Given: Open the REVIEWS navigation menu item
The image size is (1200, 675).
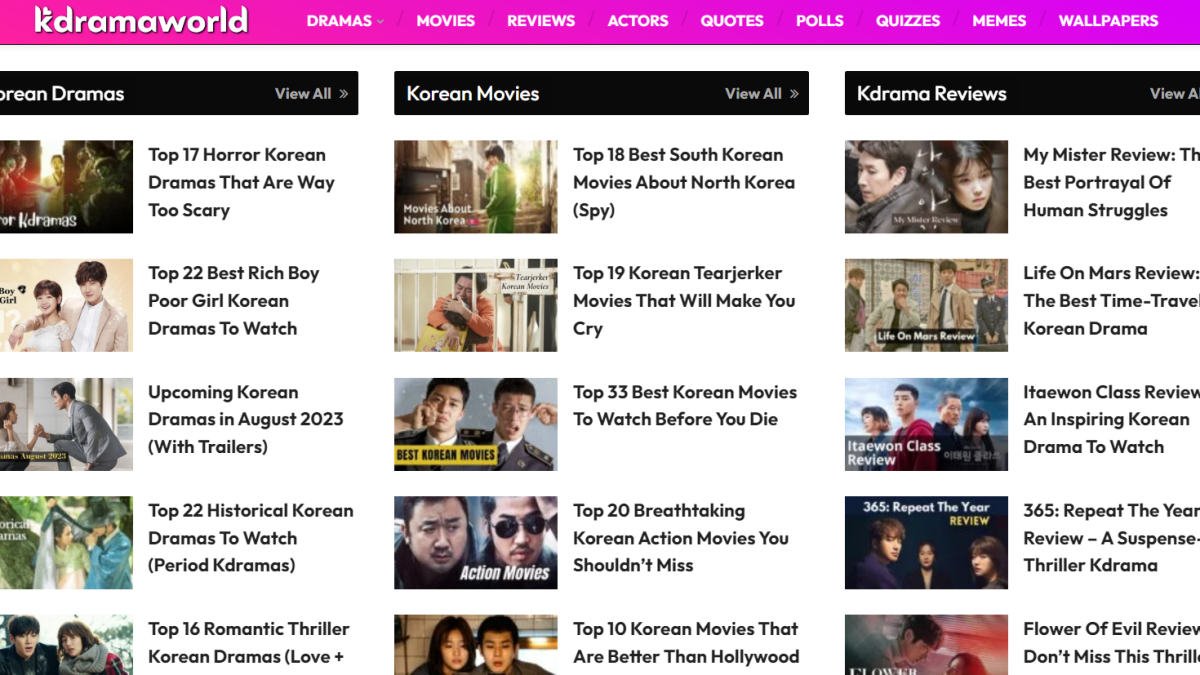Looking at the screenshot, I should point(541,19).
